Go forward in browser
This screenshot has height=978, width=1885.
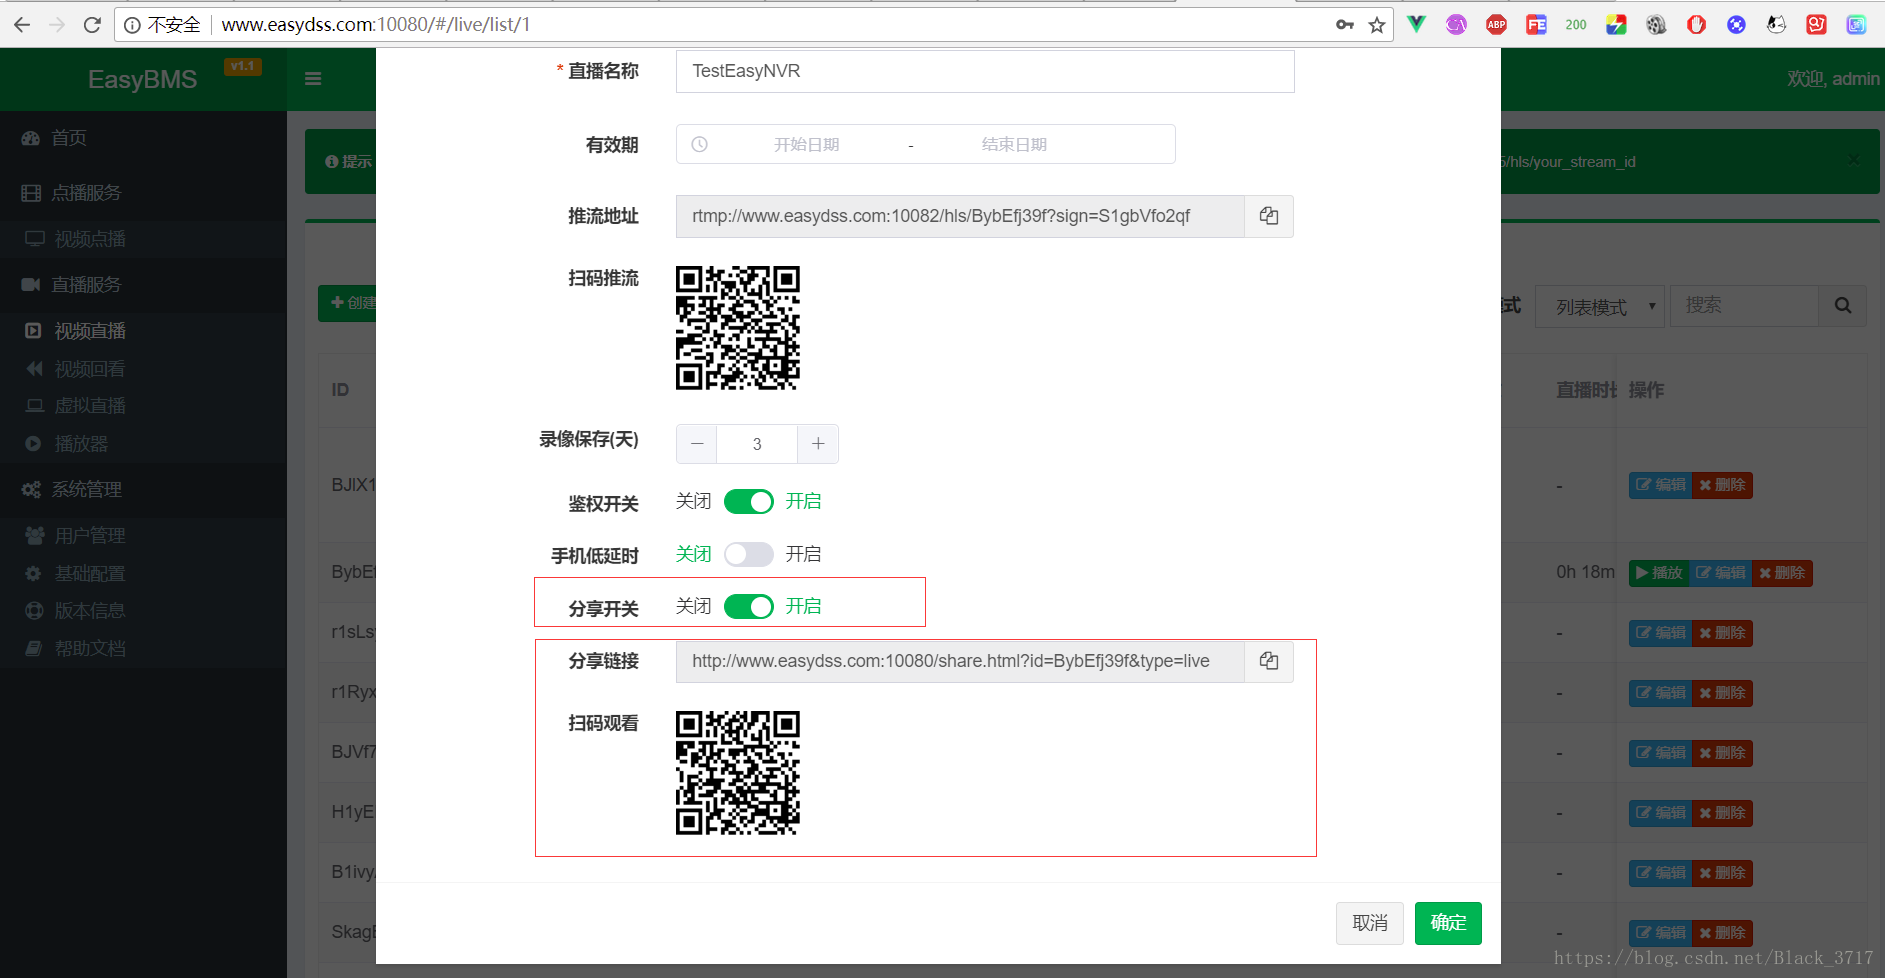[57, 25]
